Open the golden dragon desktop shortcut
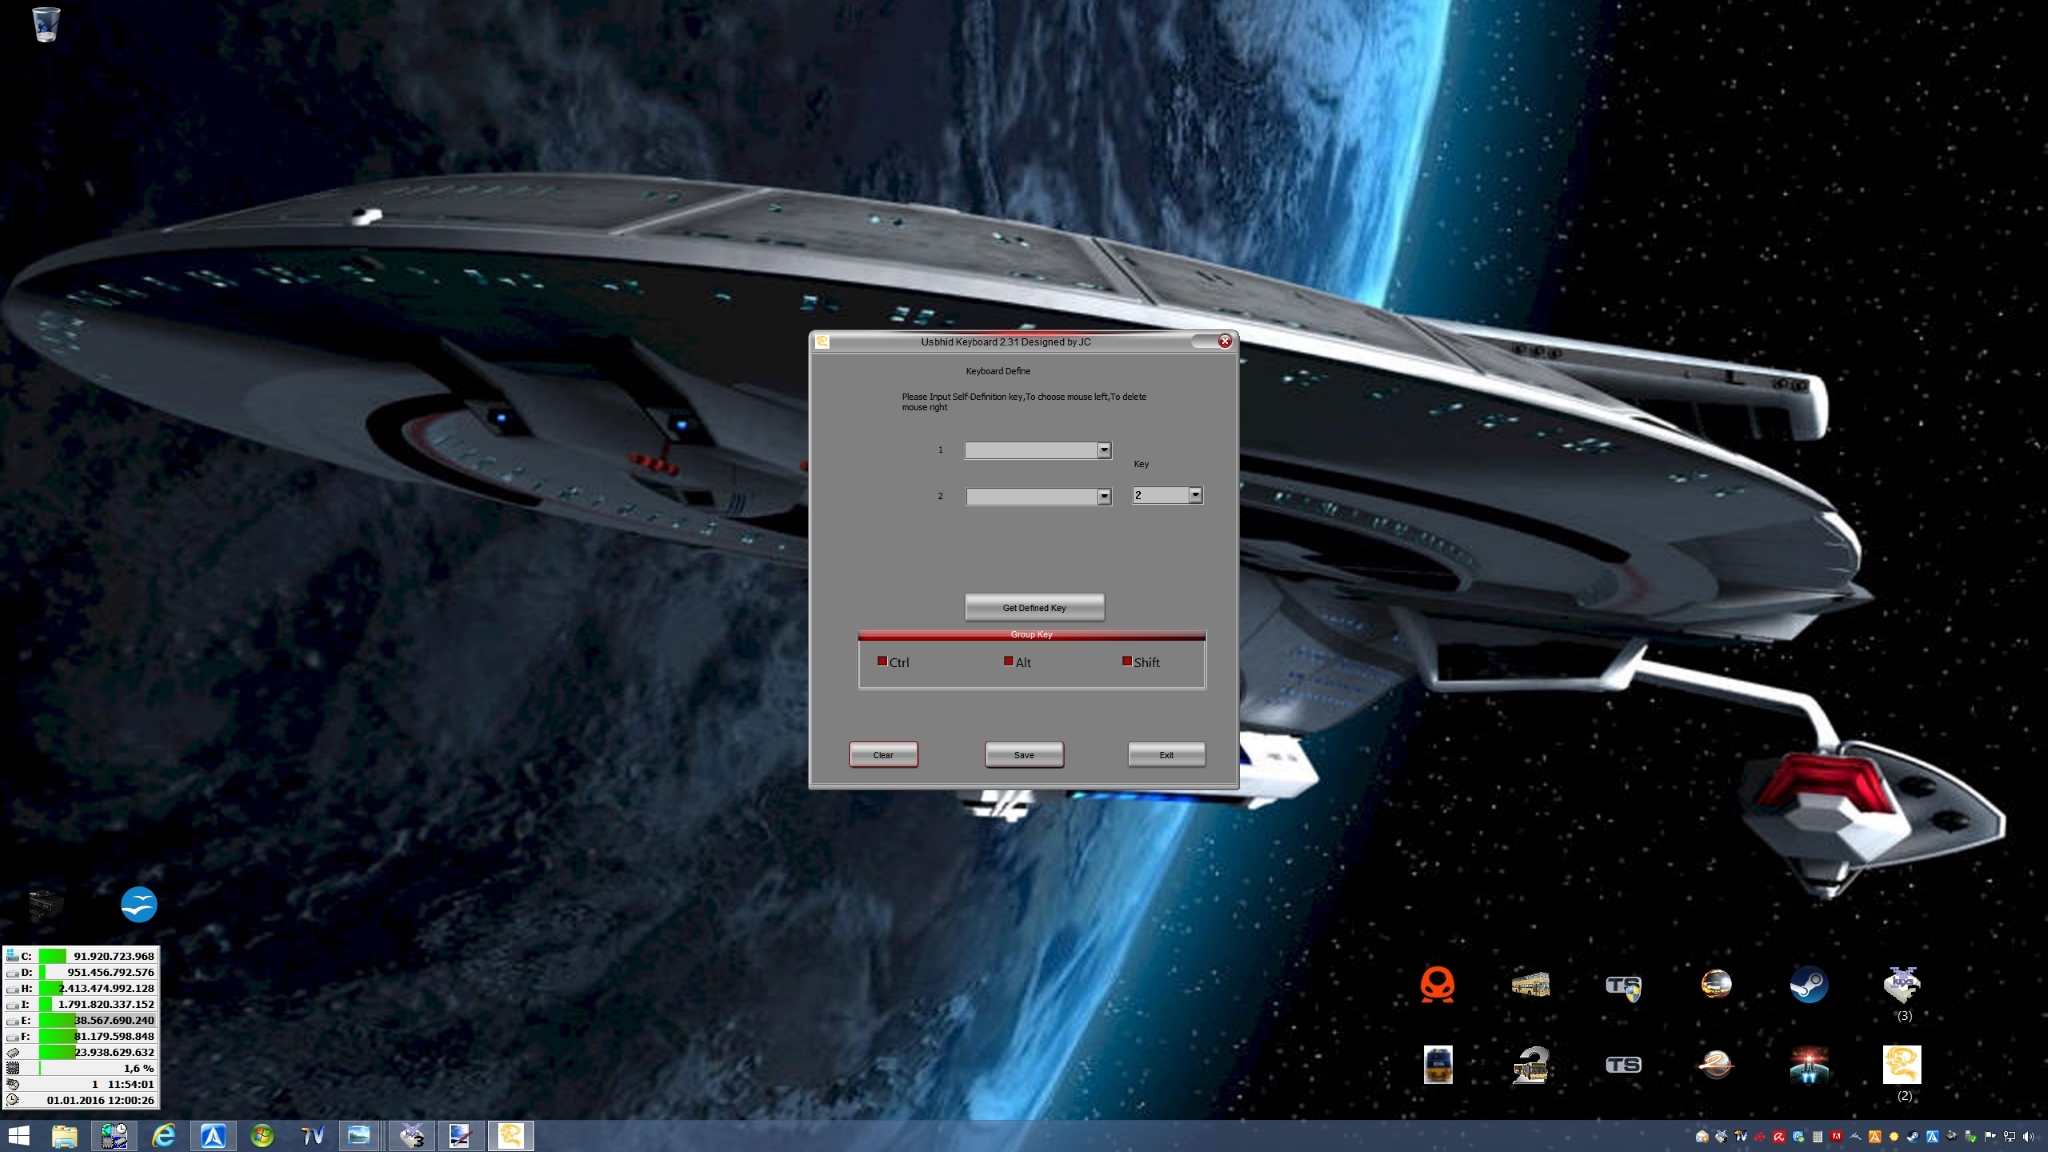This screenshot has height=1152, width=2048. (1901, 1065)
